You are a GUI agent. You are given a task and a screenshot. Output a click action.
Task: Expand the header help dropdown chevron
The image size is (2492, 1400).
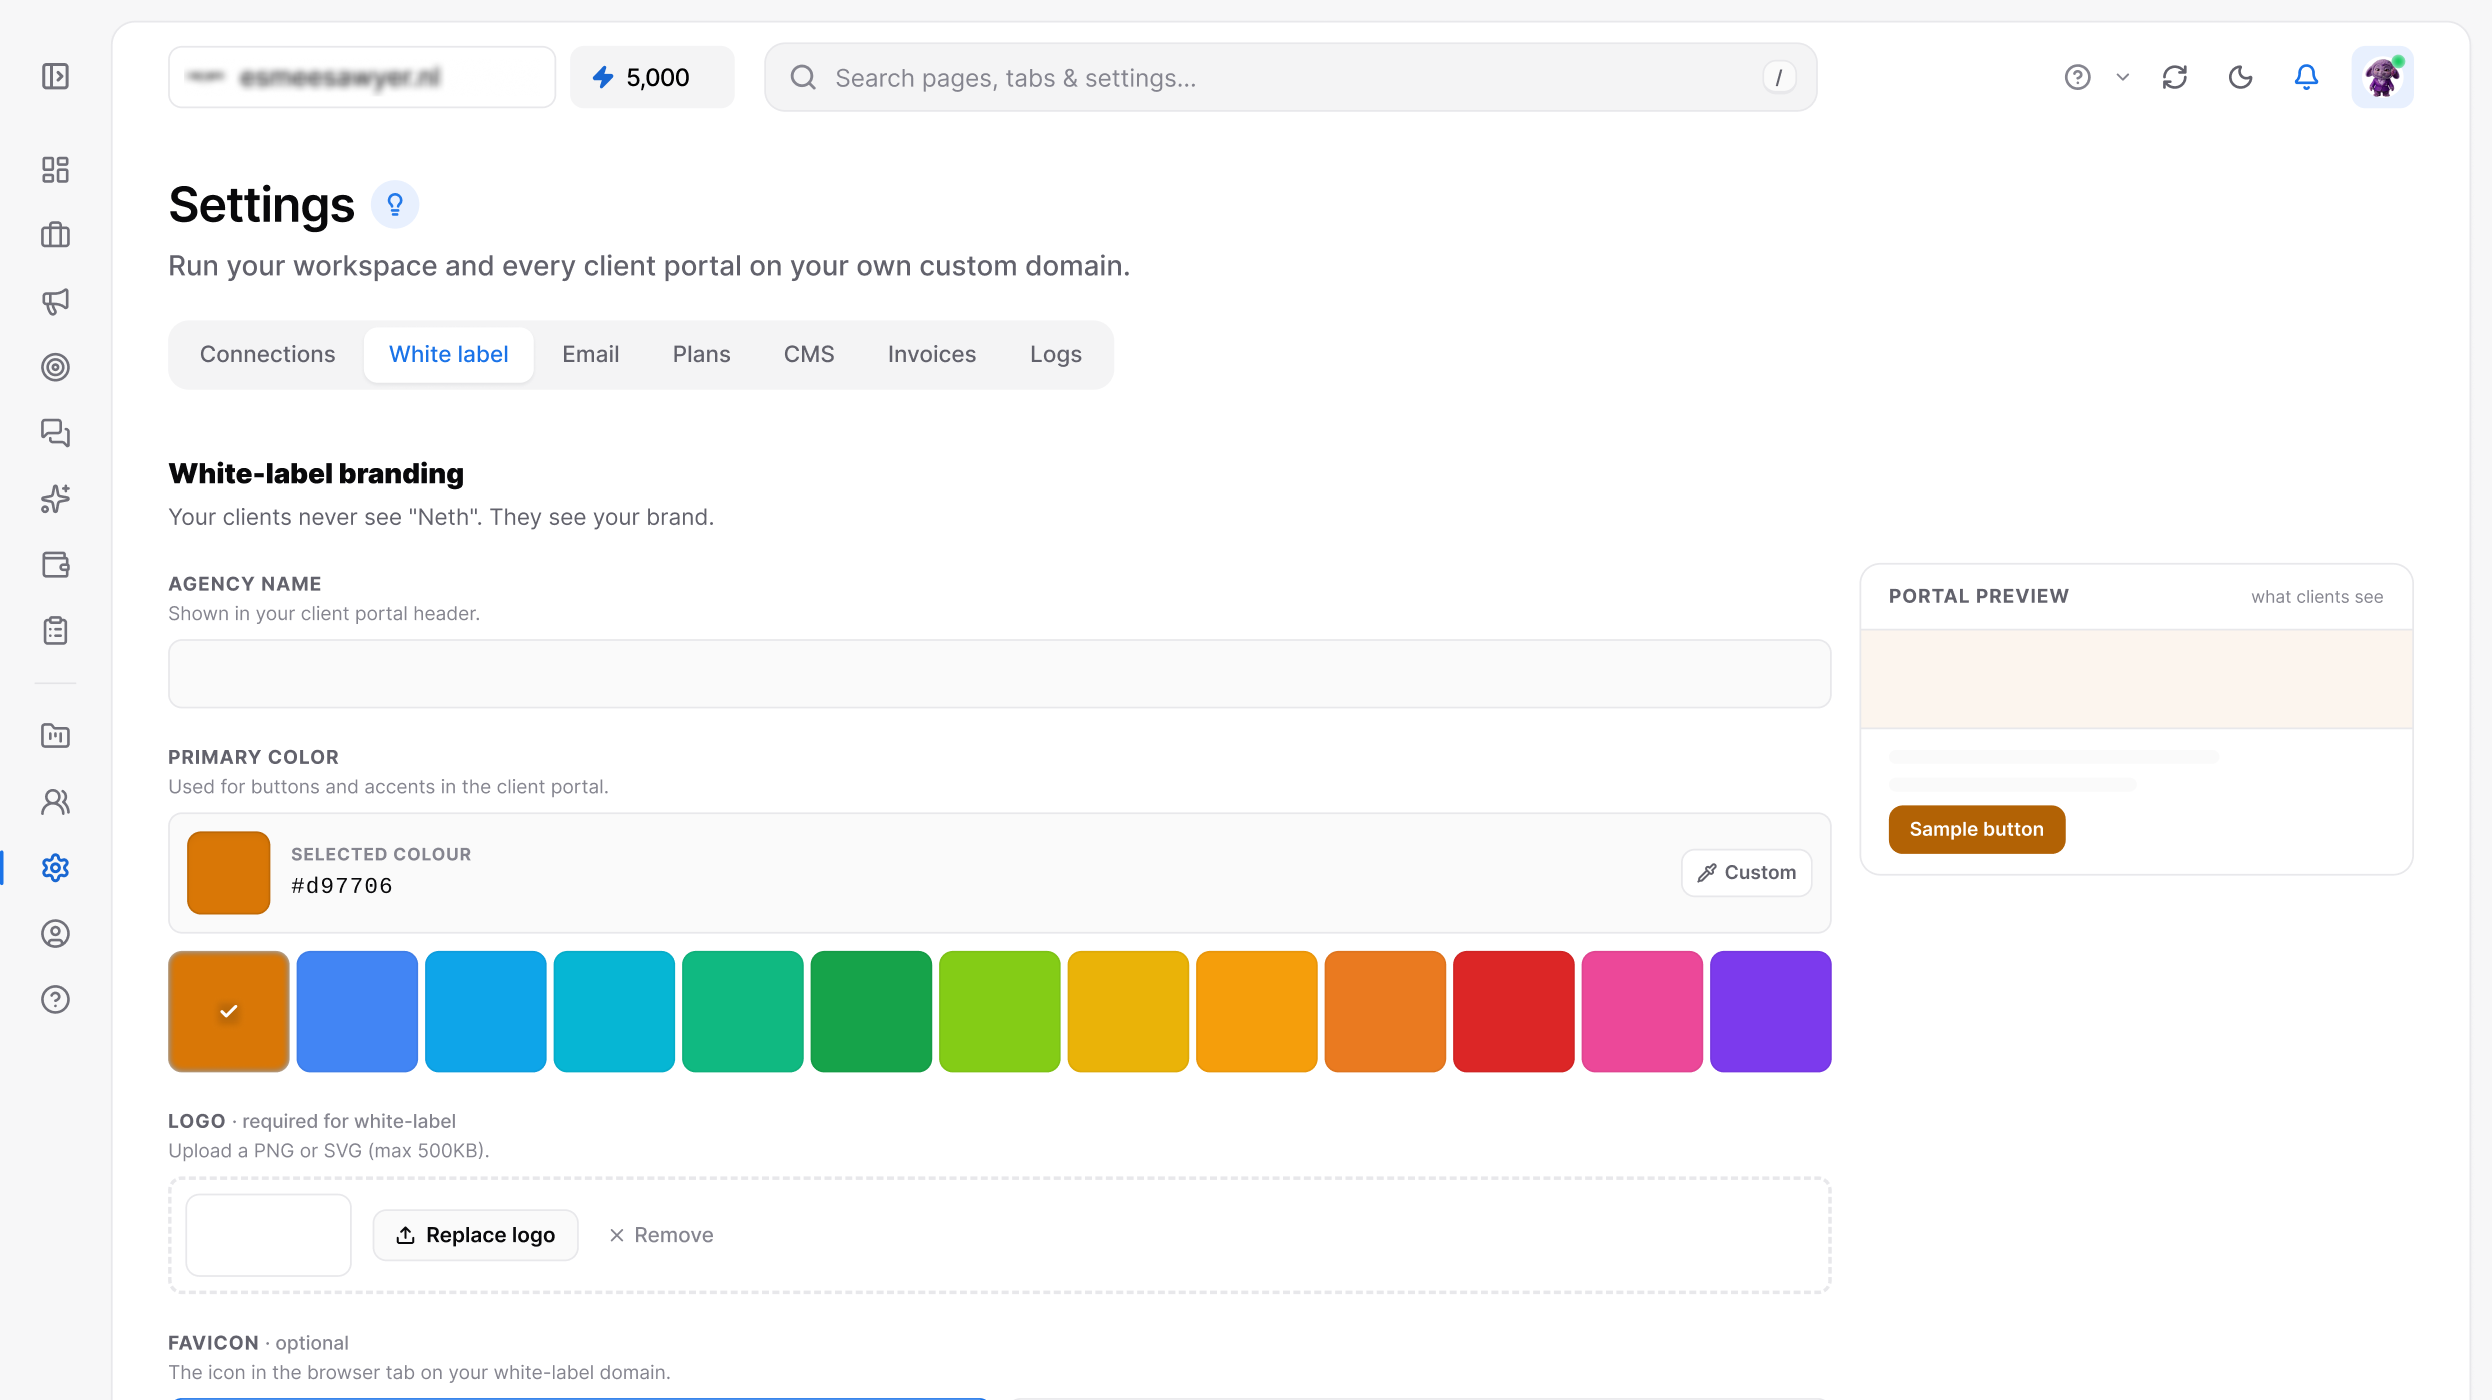point(2123,77)
